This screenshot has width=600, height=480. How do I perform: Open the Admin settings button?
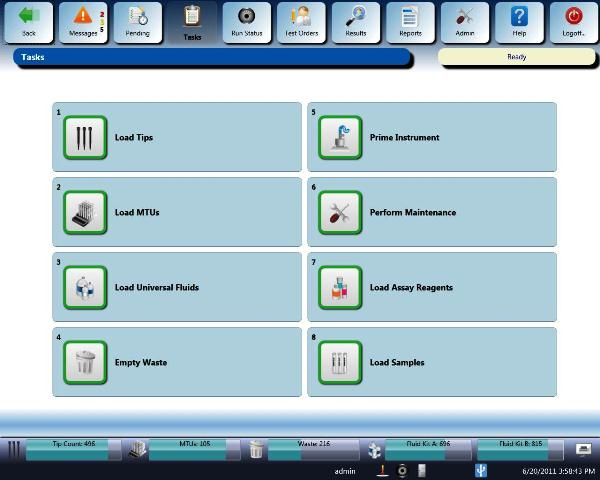[x=465, y=22]
